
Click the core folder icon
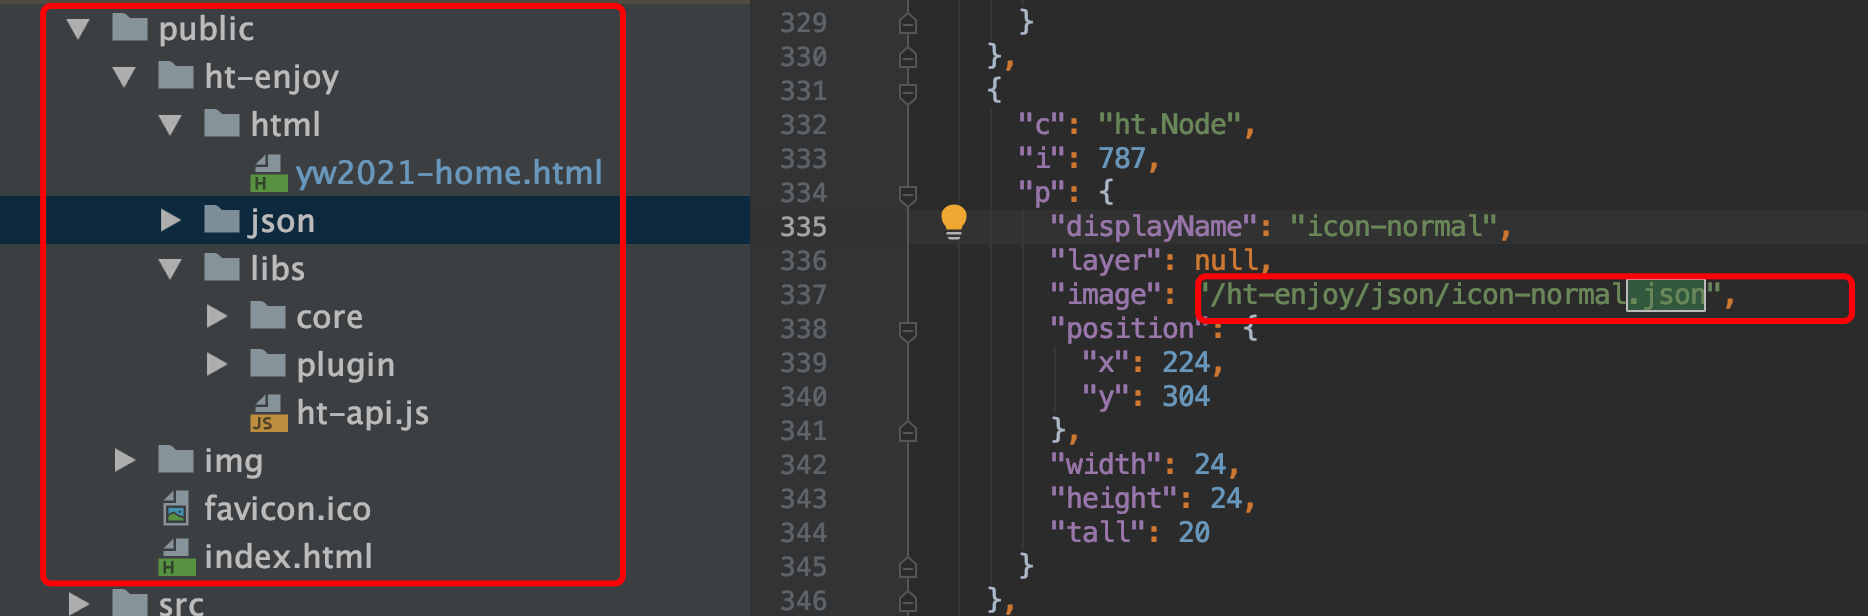pos(268,316)
